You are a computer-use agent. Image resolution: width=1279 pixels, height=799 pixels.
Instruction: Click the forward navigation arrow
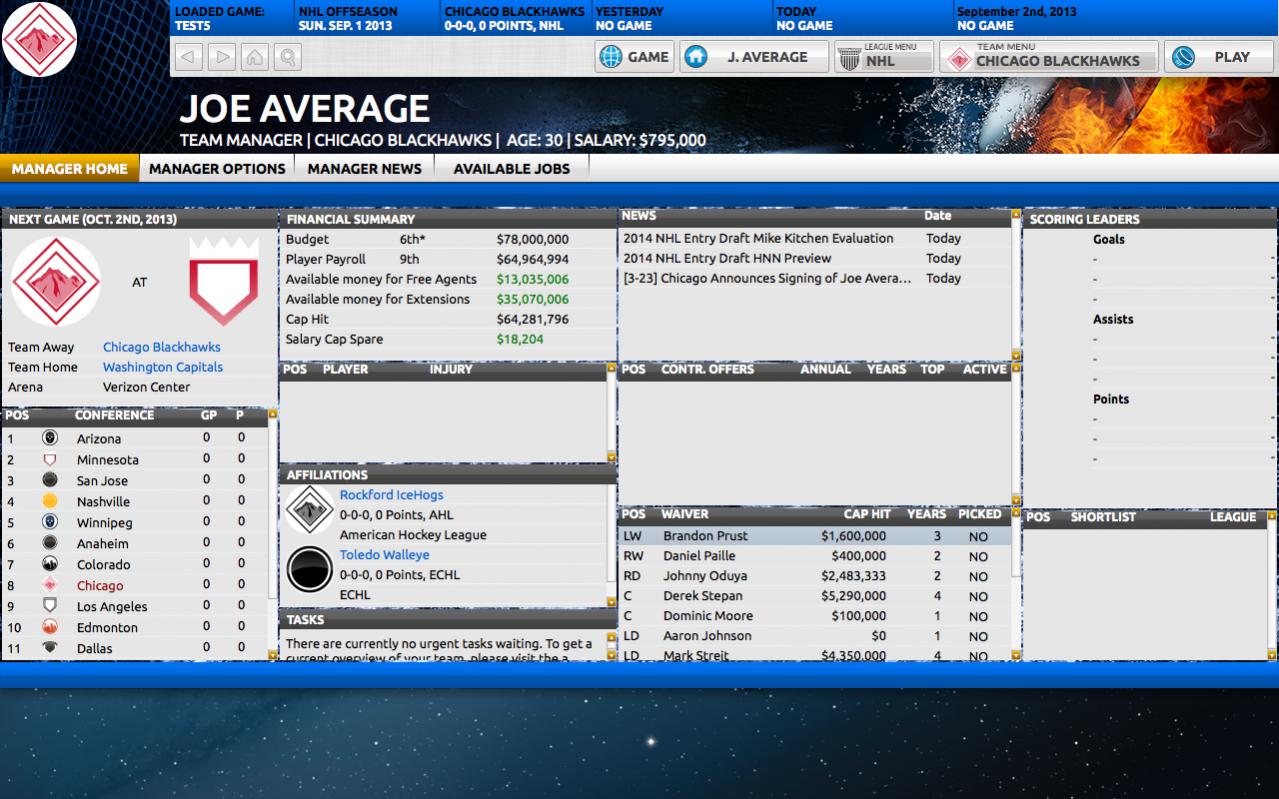click(222, 57)
